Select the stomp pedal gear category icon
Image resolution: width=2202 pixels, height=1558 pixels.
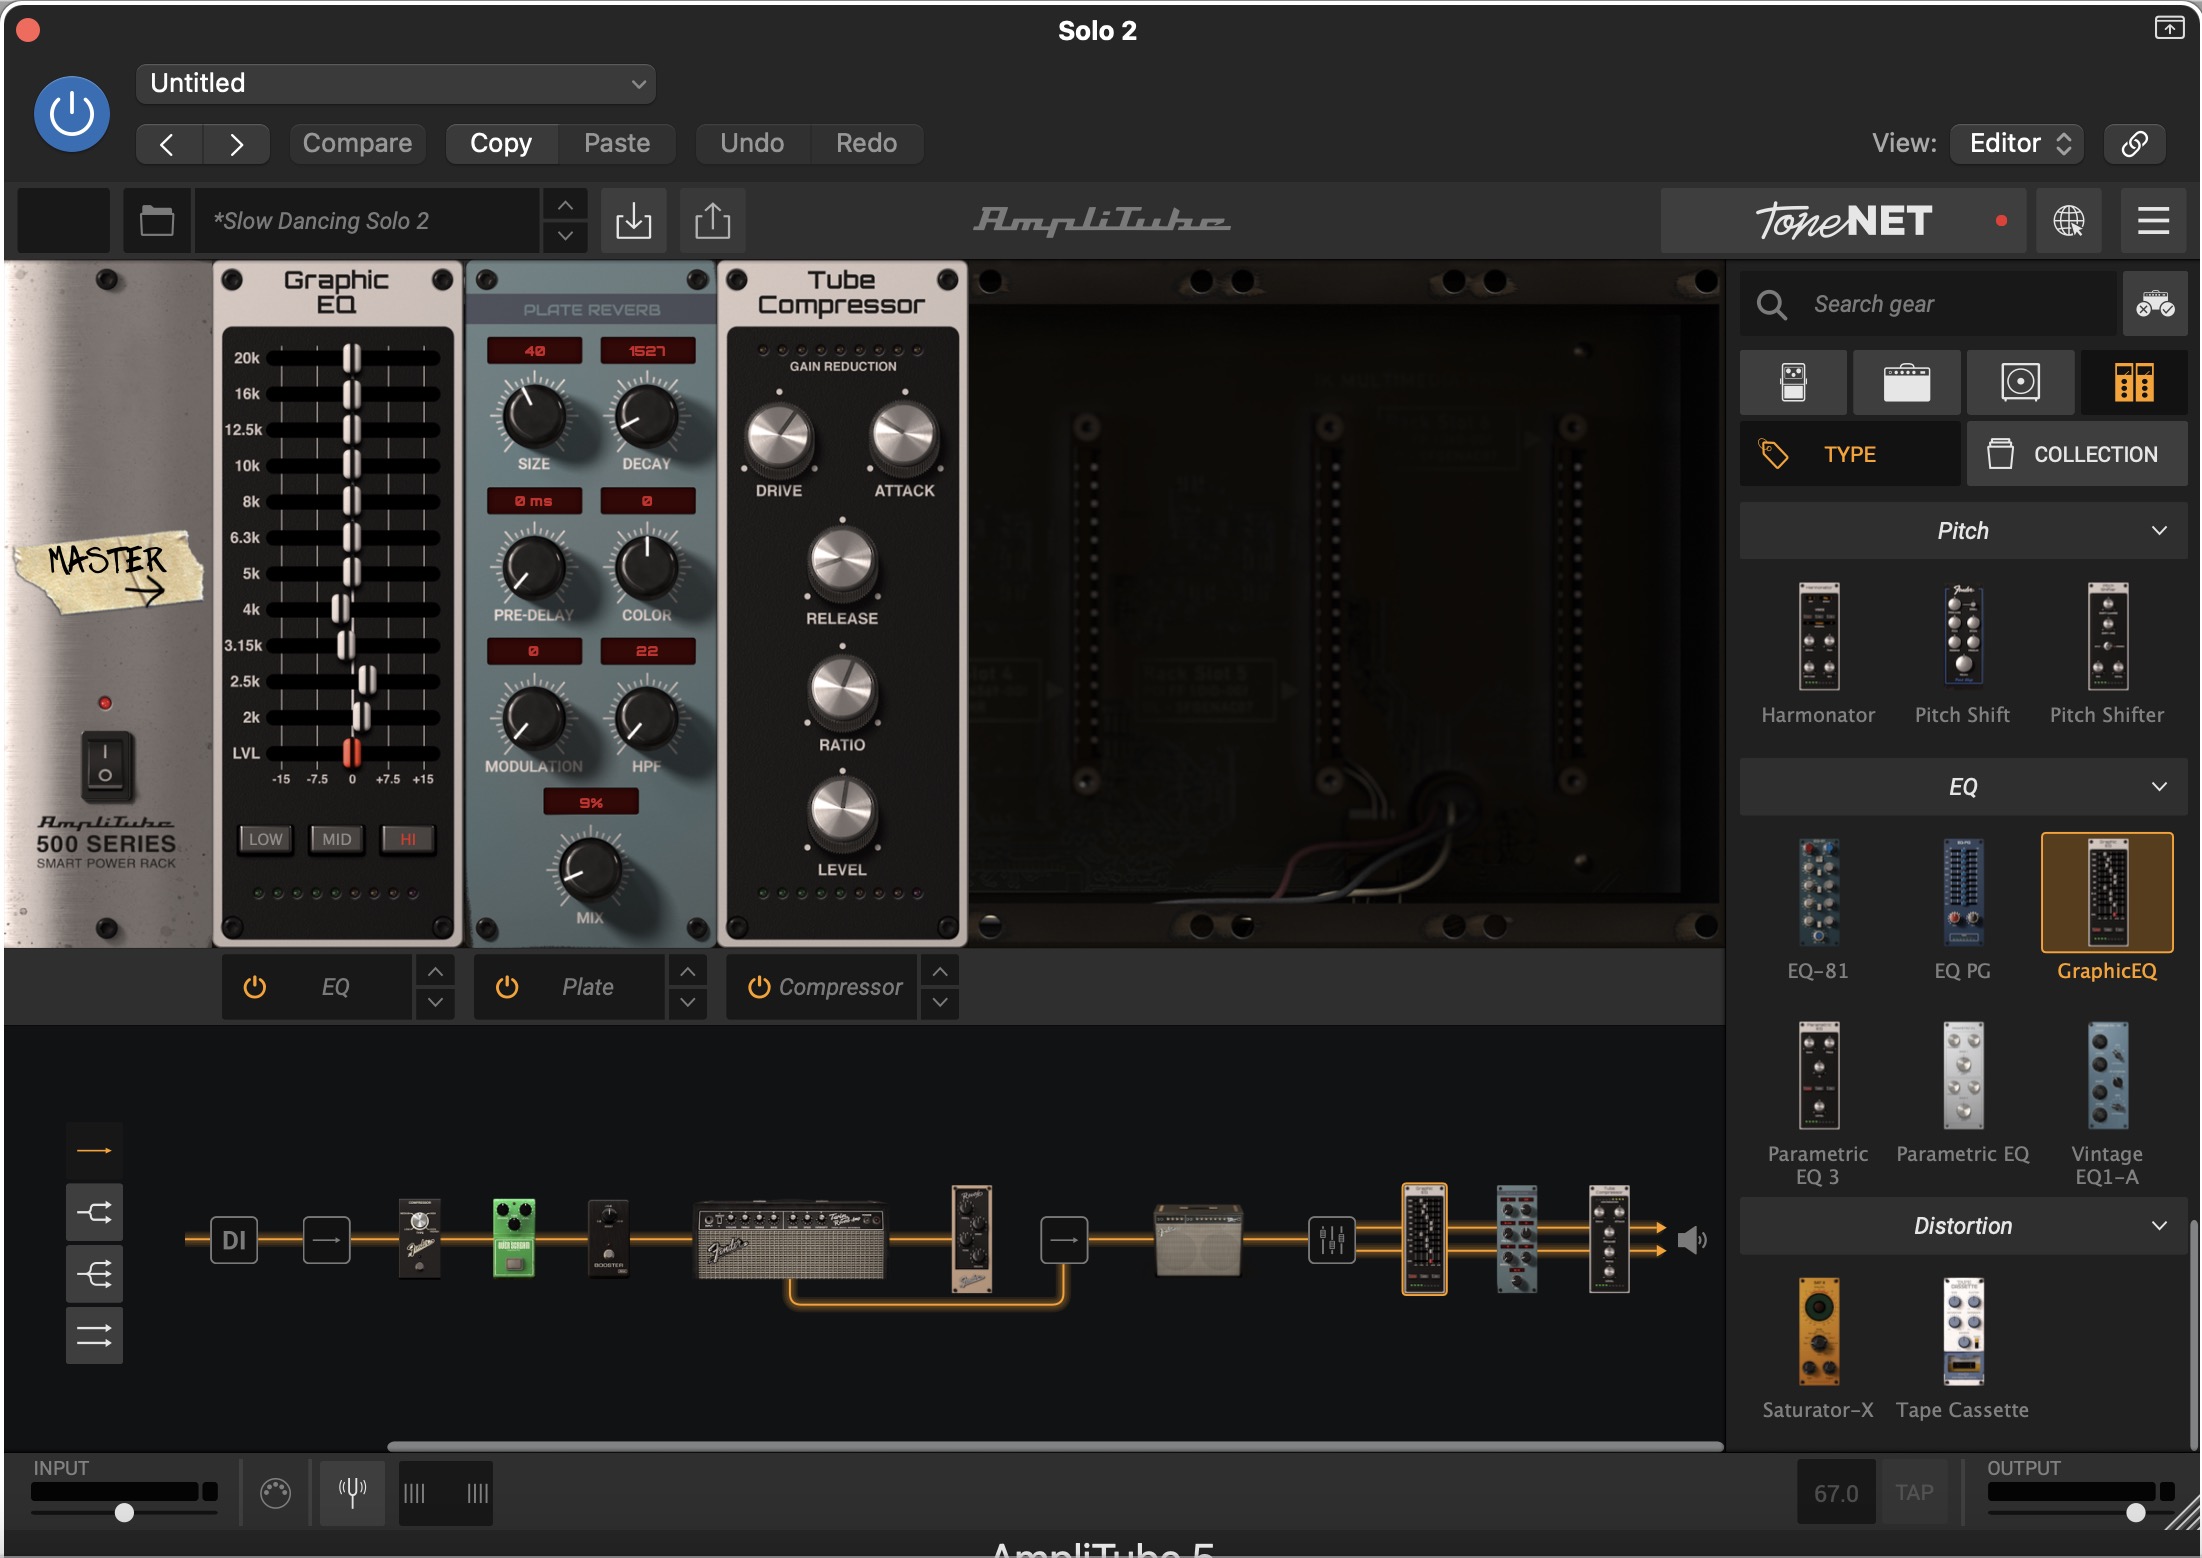coord(1793,382)
